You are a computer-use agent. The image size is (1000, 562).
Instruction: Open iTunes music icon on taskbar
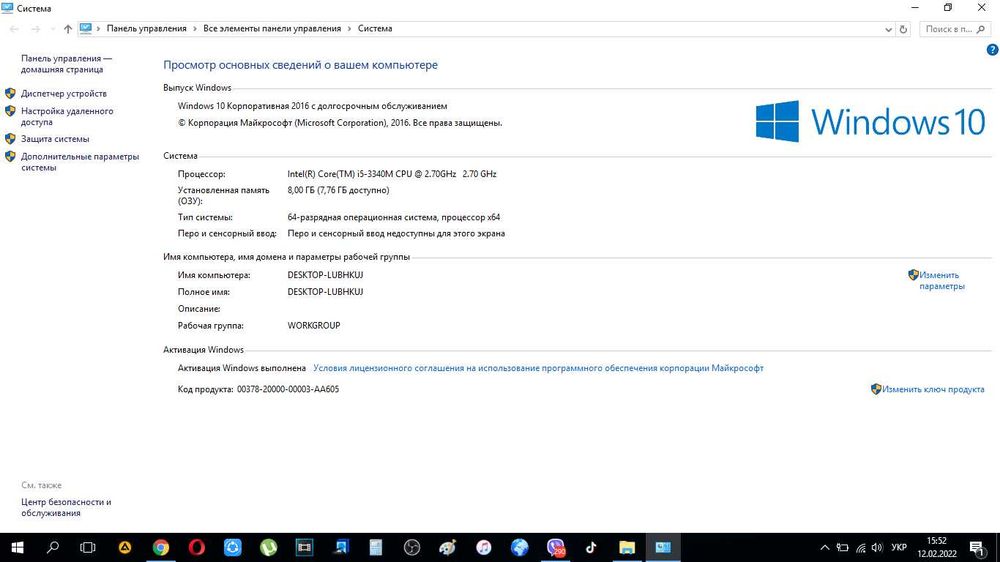coord(483,547)
